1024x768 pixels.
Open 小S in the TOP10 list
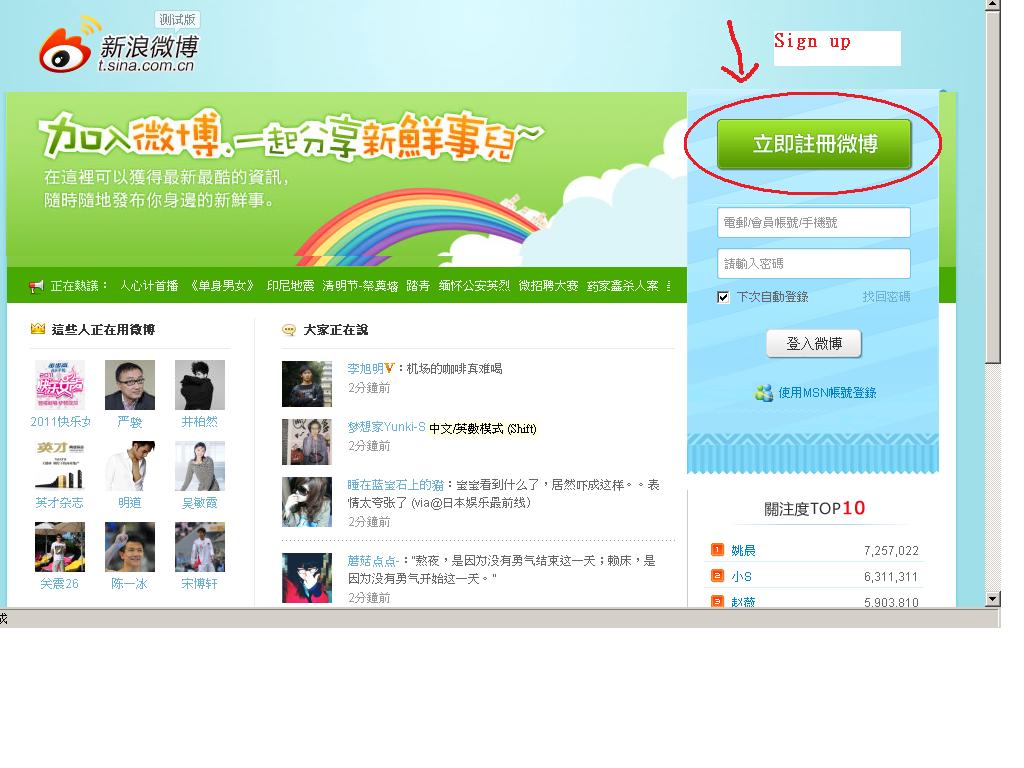(x=741, y=577)
